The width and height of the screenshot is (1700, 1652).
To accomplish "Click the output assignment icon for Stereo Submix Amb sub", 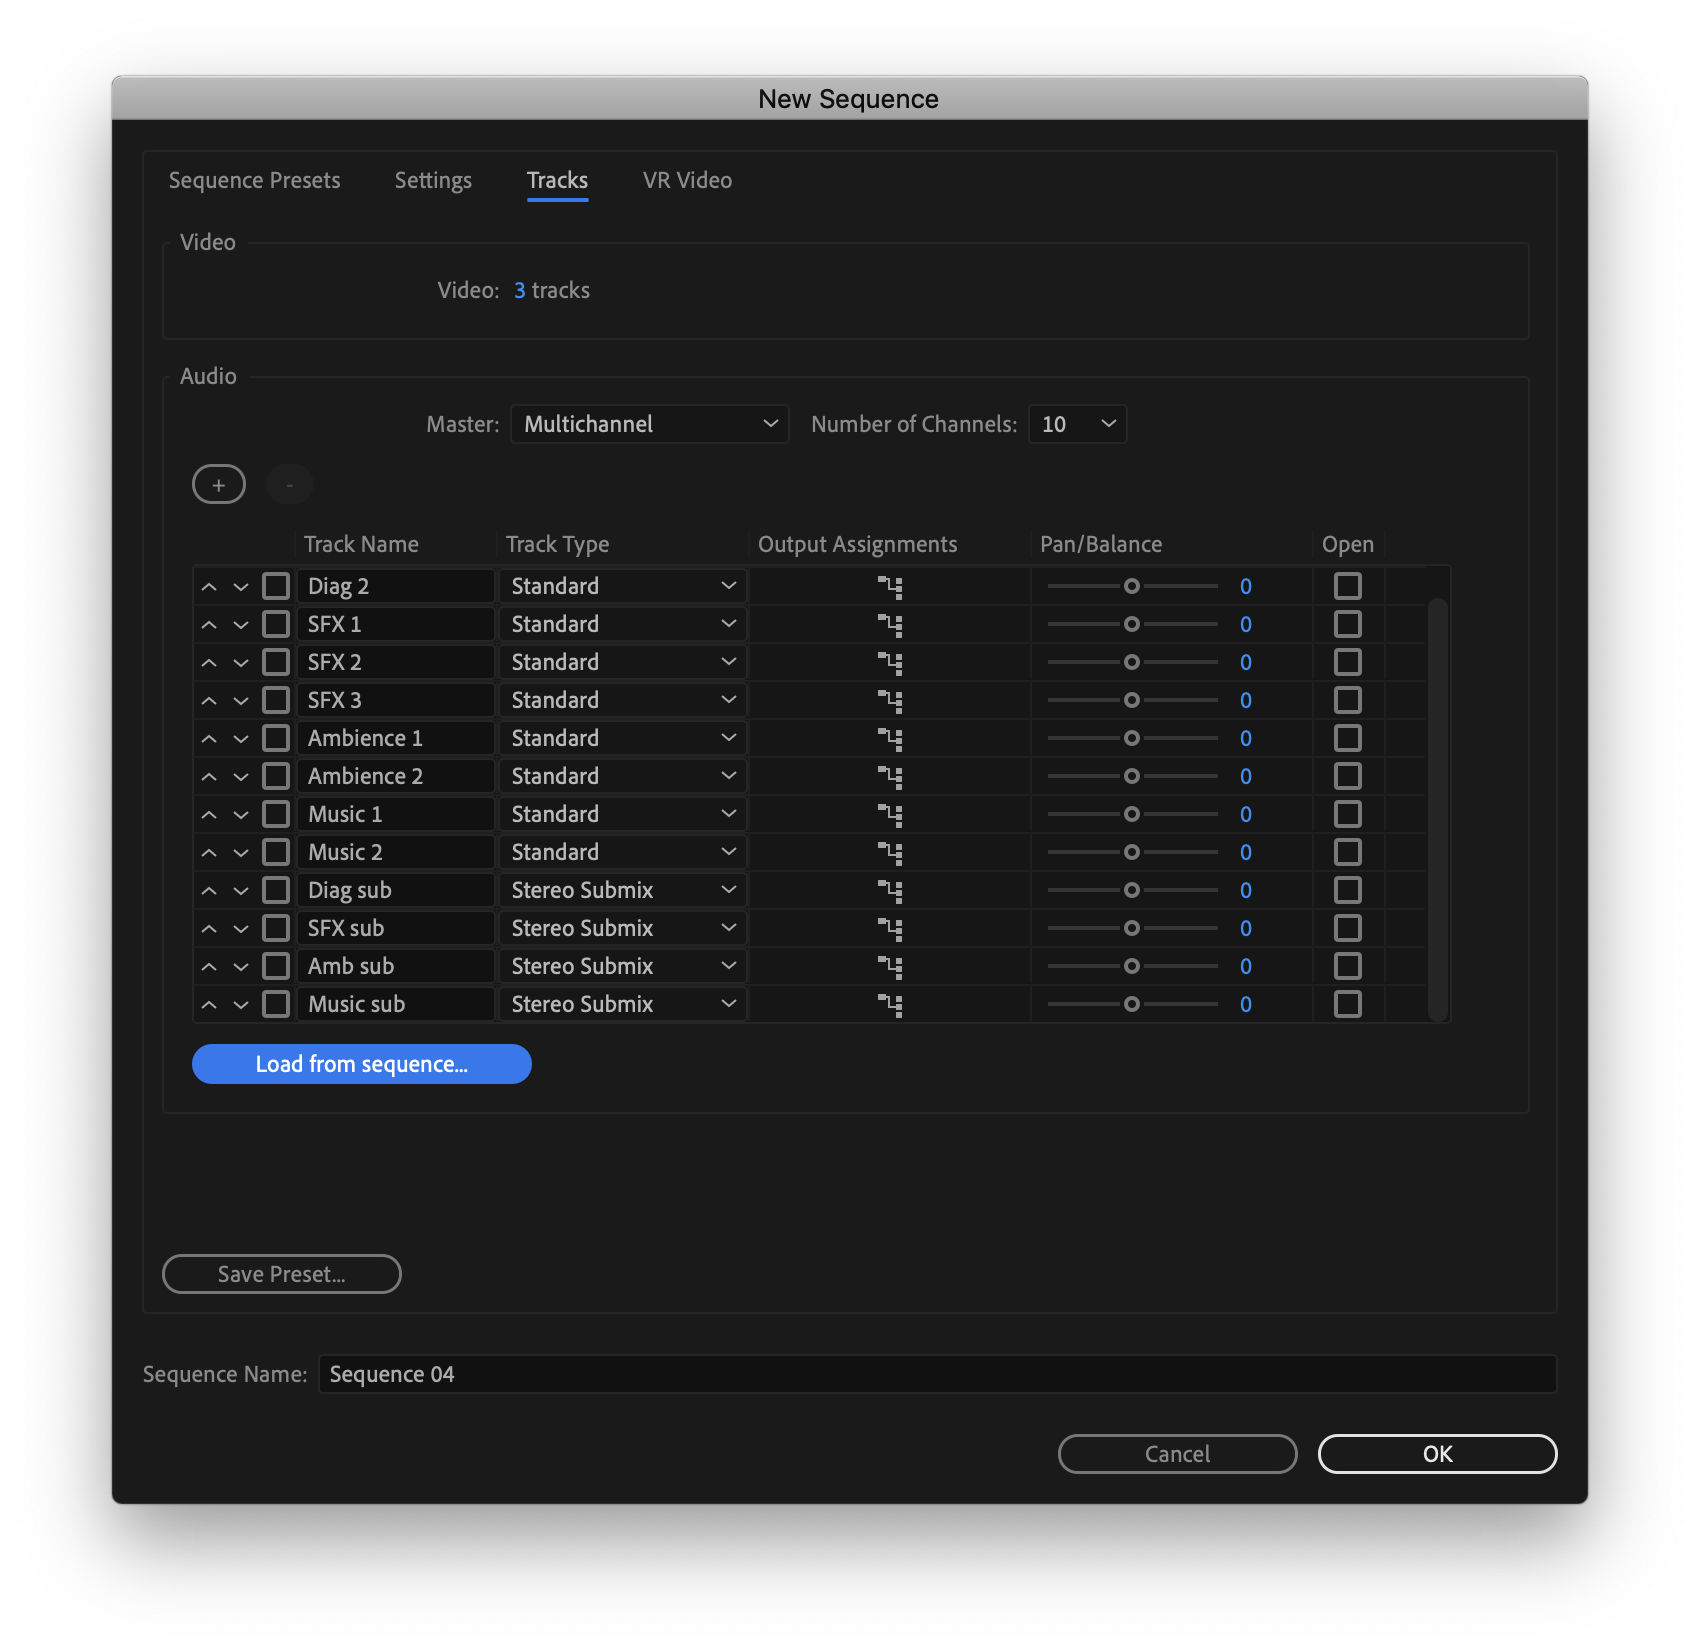I will (x=890, y=965).
